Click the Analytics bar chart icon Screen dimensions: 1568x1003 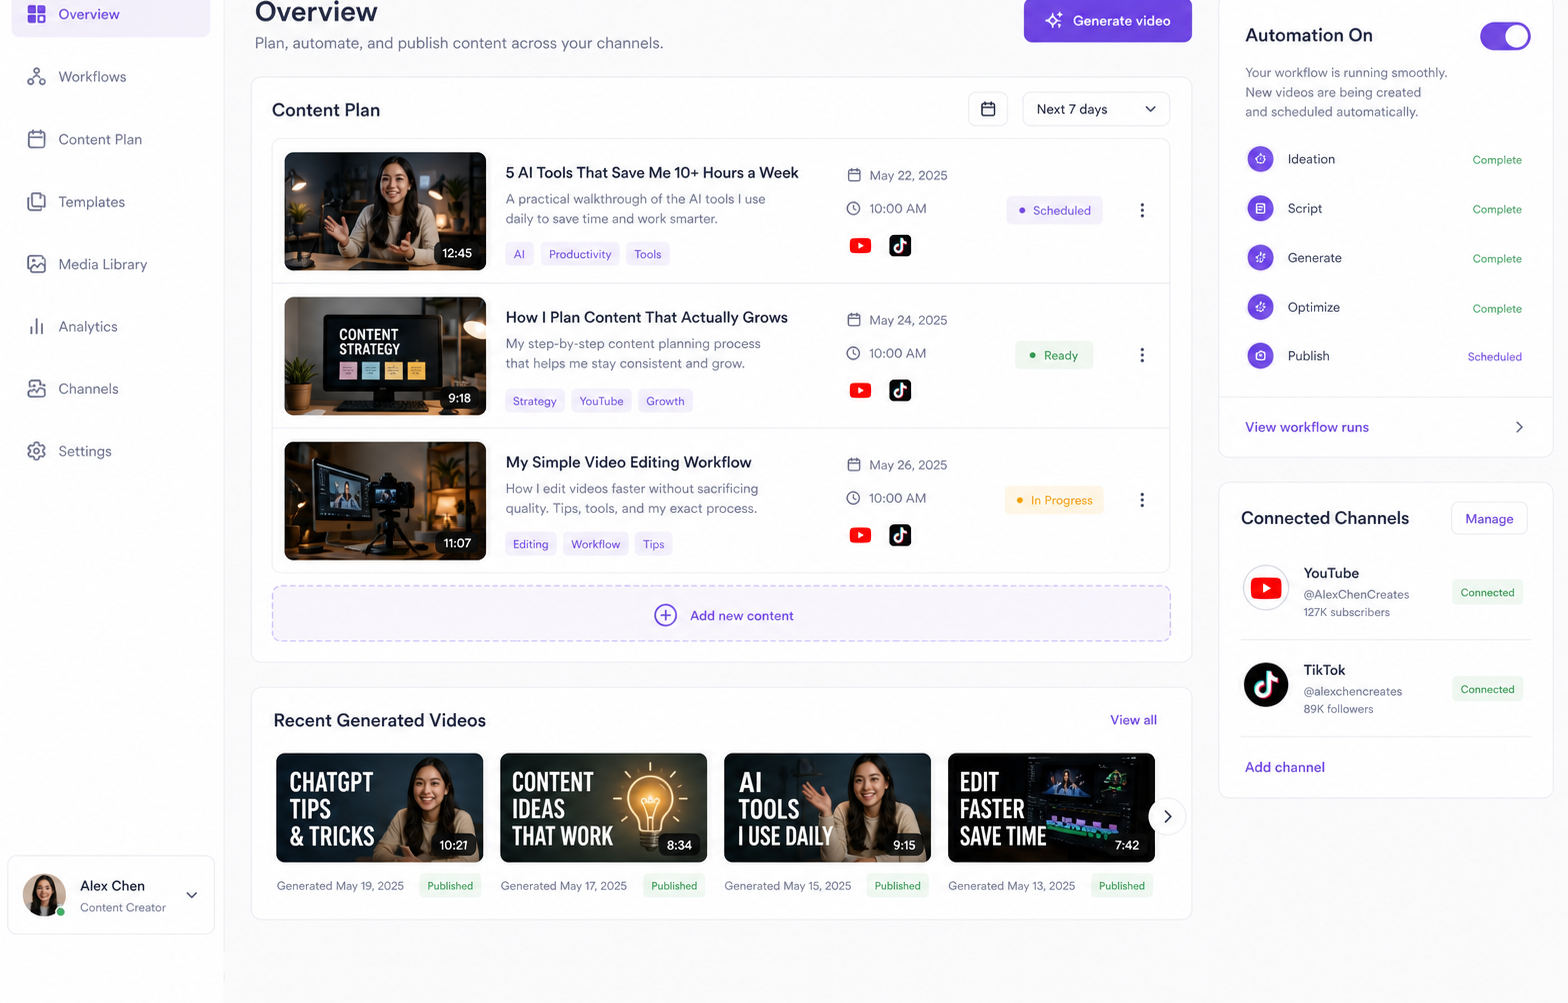tap(37, 326)
